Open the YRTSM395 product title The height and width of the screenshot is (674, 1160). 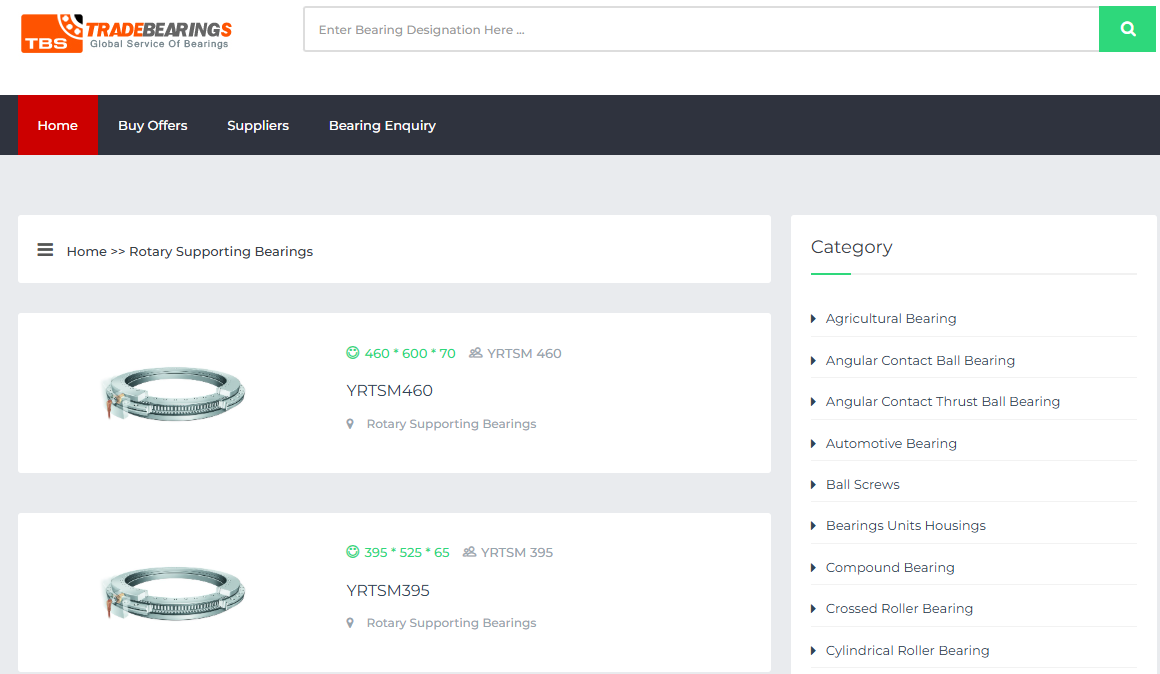[x=388, y=590]
